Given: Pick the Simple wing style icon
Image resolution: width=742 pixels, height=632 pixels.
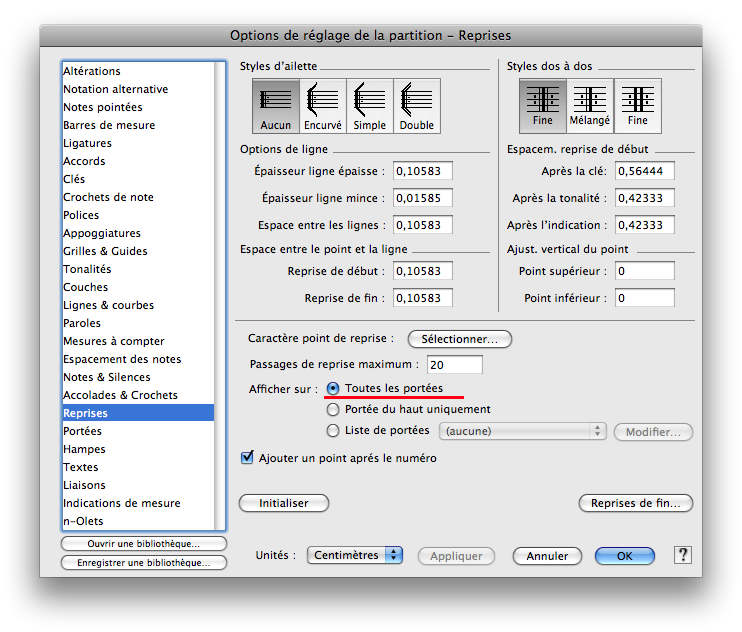Looking at the screenshot, I should click(x=369, y=105).
